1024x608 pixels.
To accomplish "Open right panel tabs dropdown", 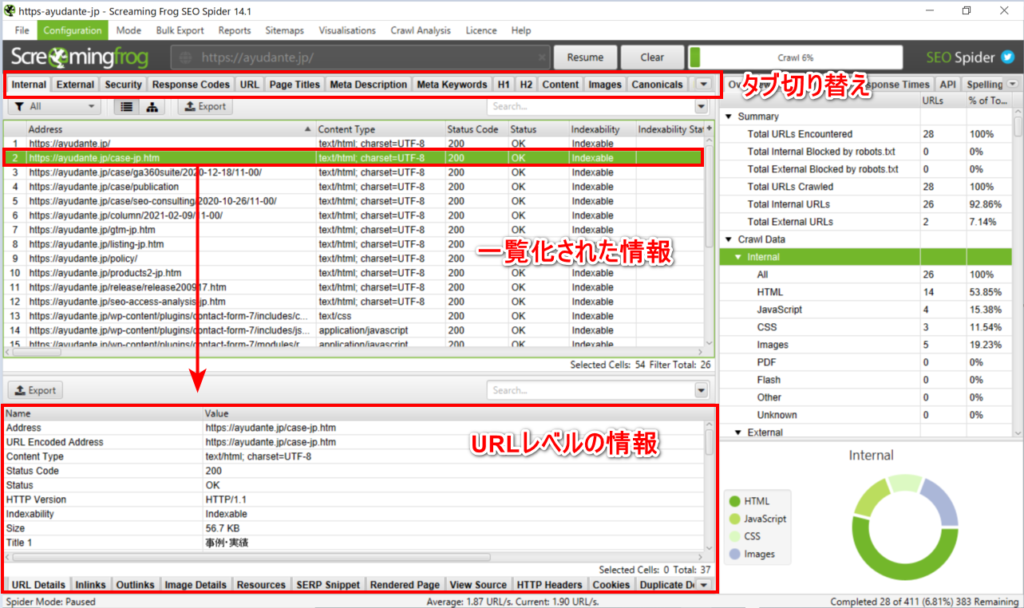I will click(1013, 84).
